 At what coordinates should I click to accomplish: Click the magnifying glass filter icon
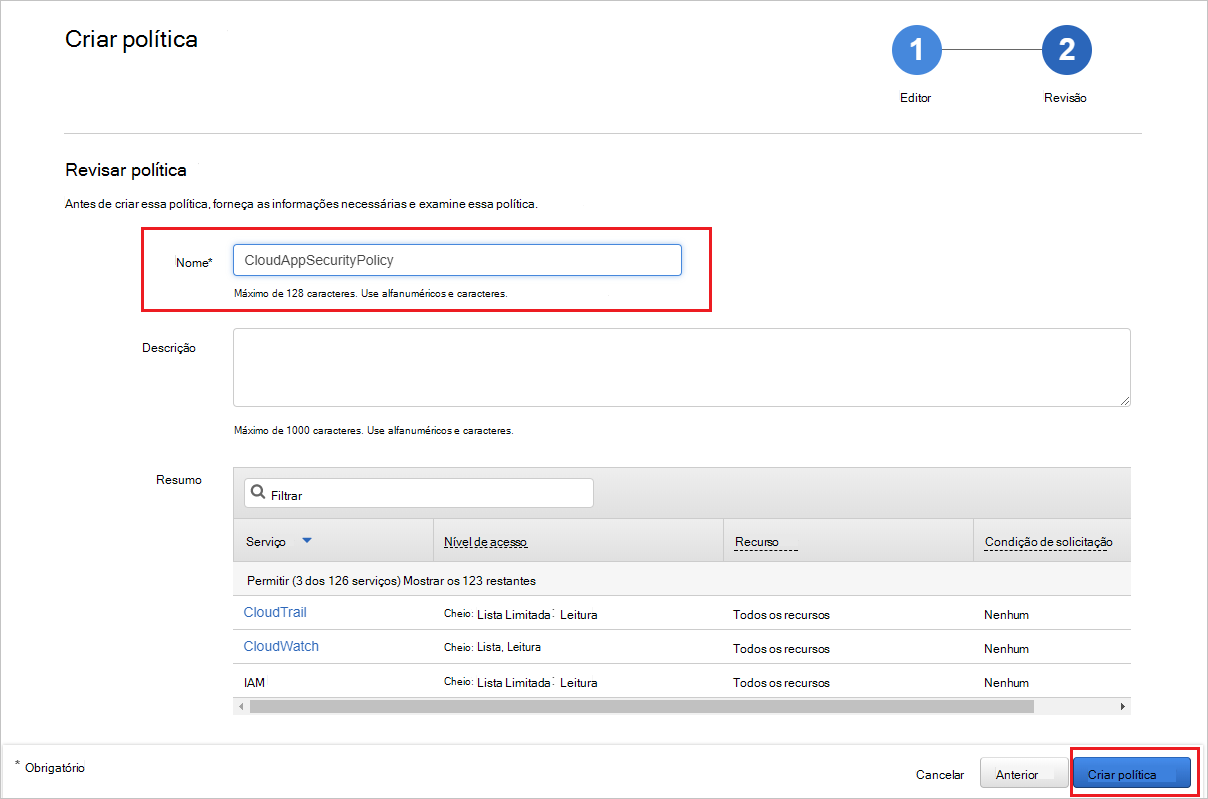[x=258, y=493]
